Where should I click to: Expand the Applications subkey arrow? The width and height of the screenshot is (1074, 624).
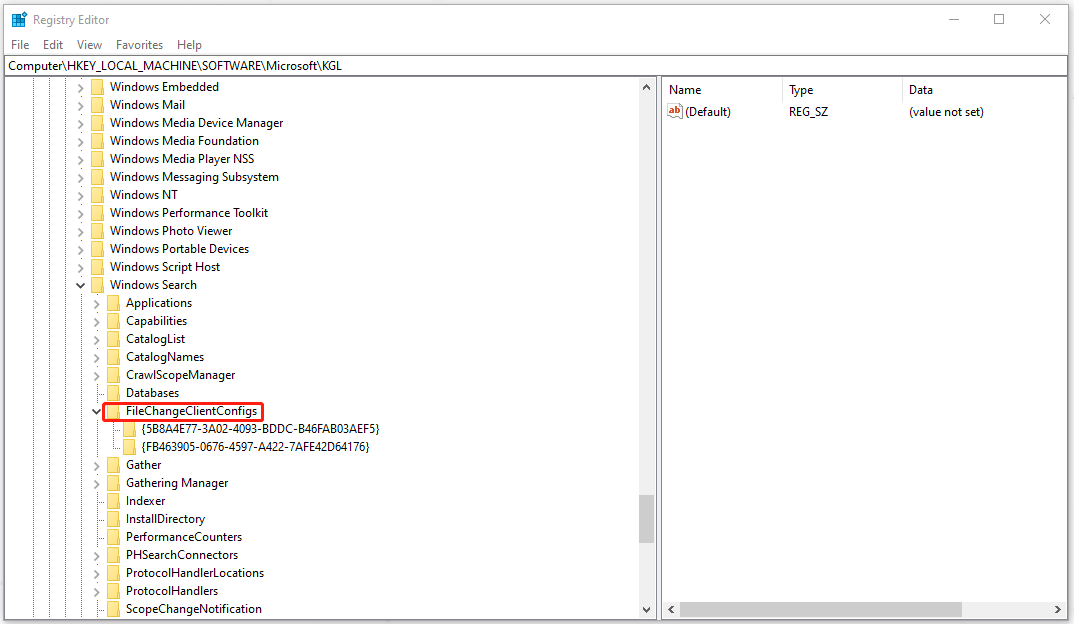(96, 302)
